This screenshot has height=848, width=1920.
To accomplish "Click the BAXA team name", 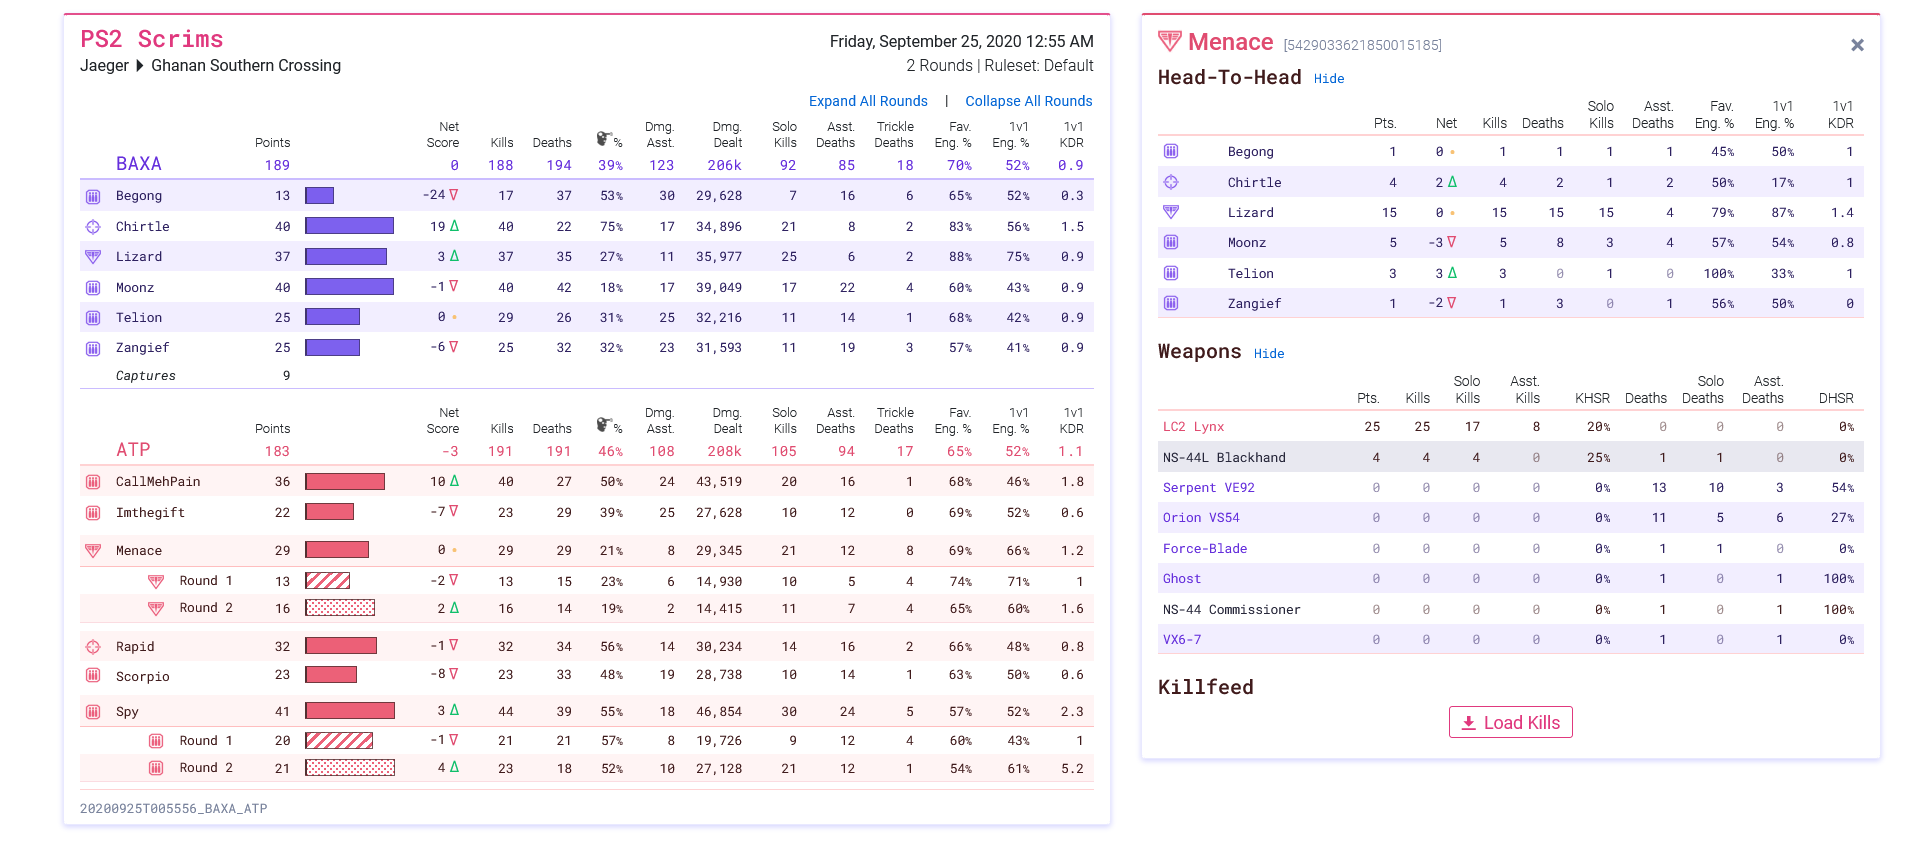I will (x=138, y=164).
